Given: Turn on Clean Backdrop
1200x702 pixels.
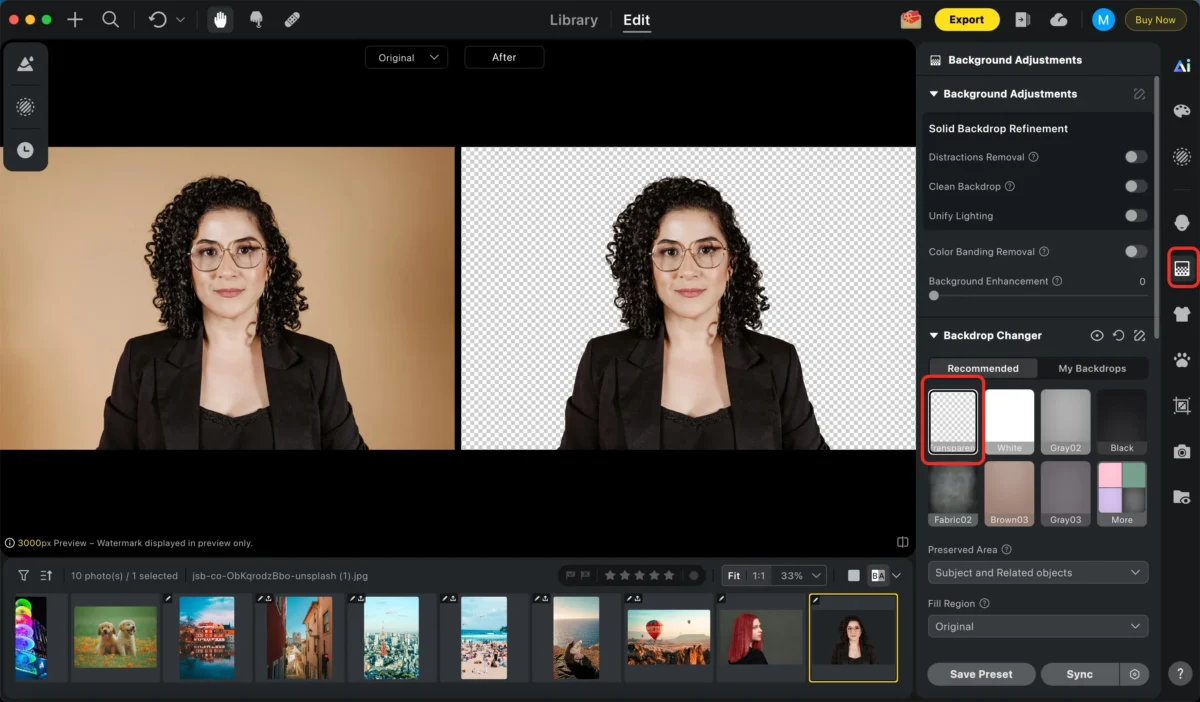Looking at the screenshot, I should (1135, 186).
